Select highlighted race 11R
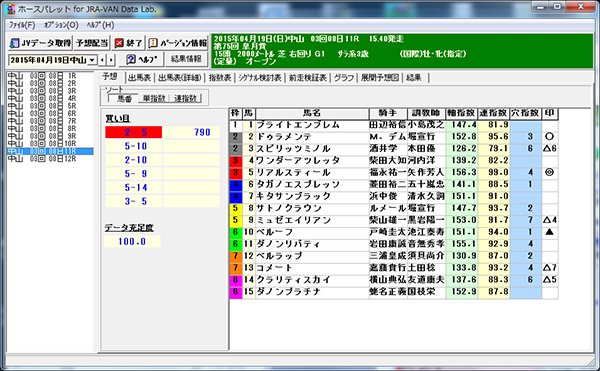Screen dimensions: 600x371 (50, 151)
